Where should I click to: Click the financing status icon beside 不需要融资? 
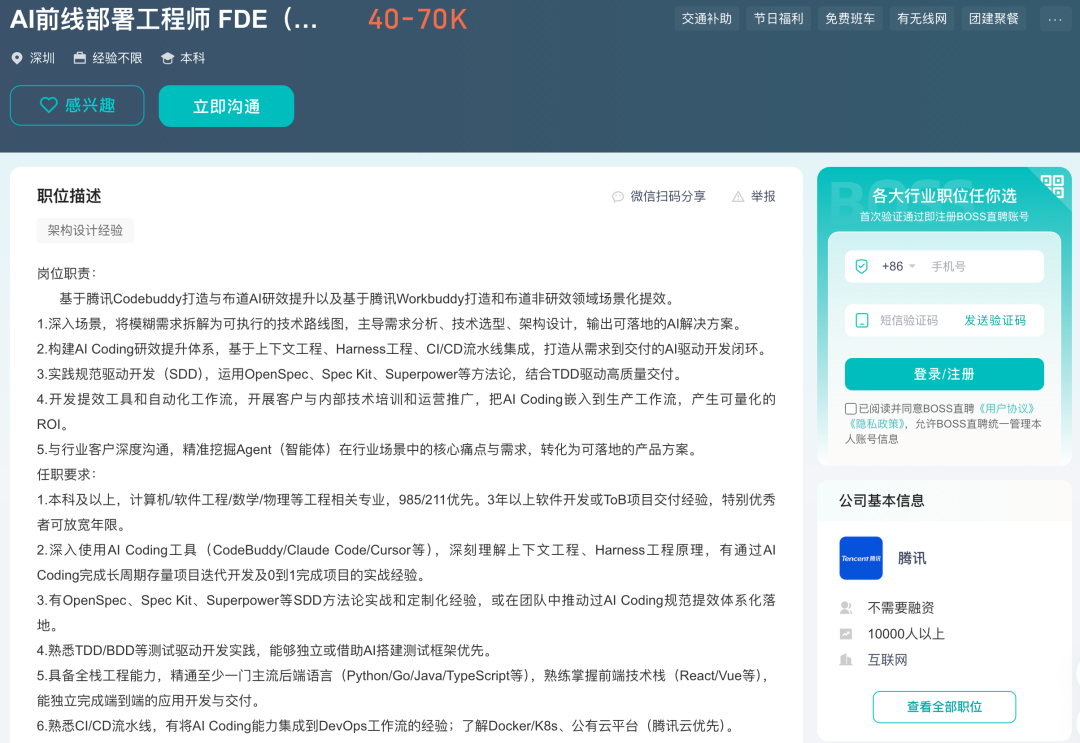click(846, 608)
